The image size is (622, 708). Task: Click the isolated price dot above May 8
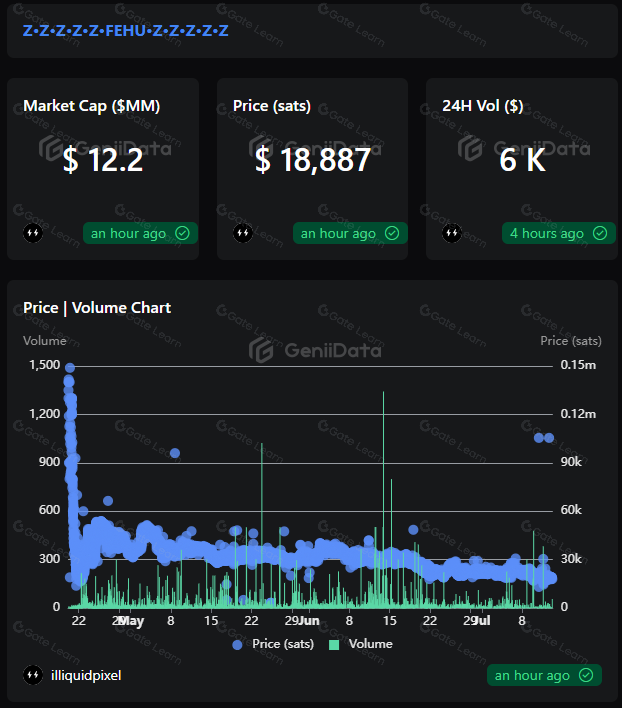tap(175, 453)
